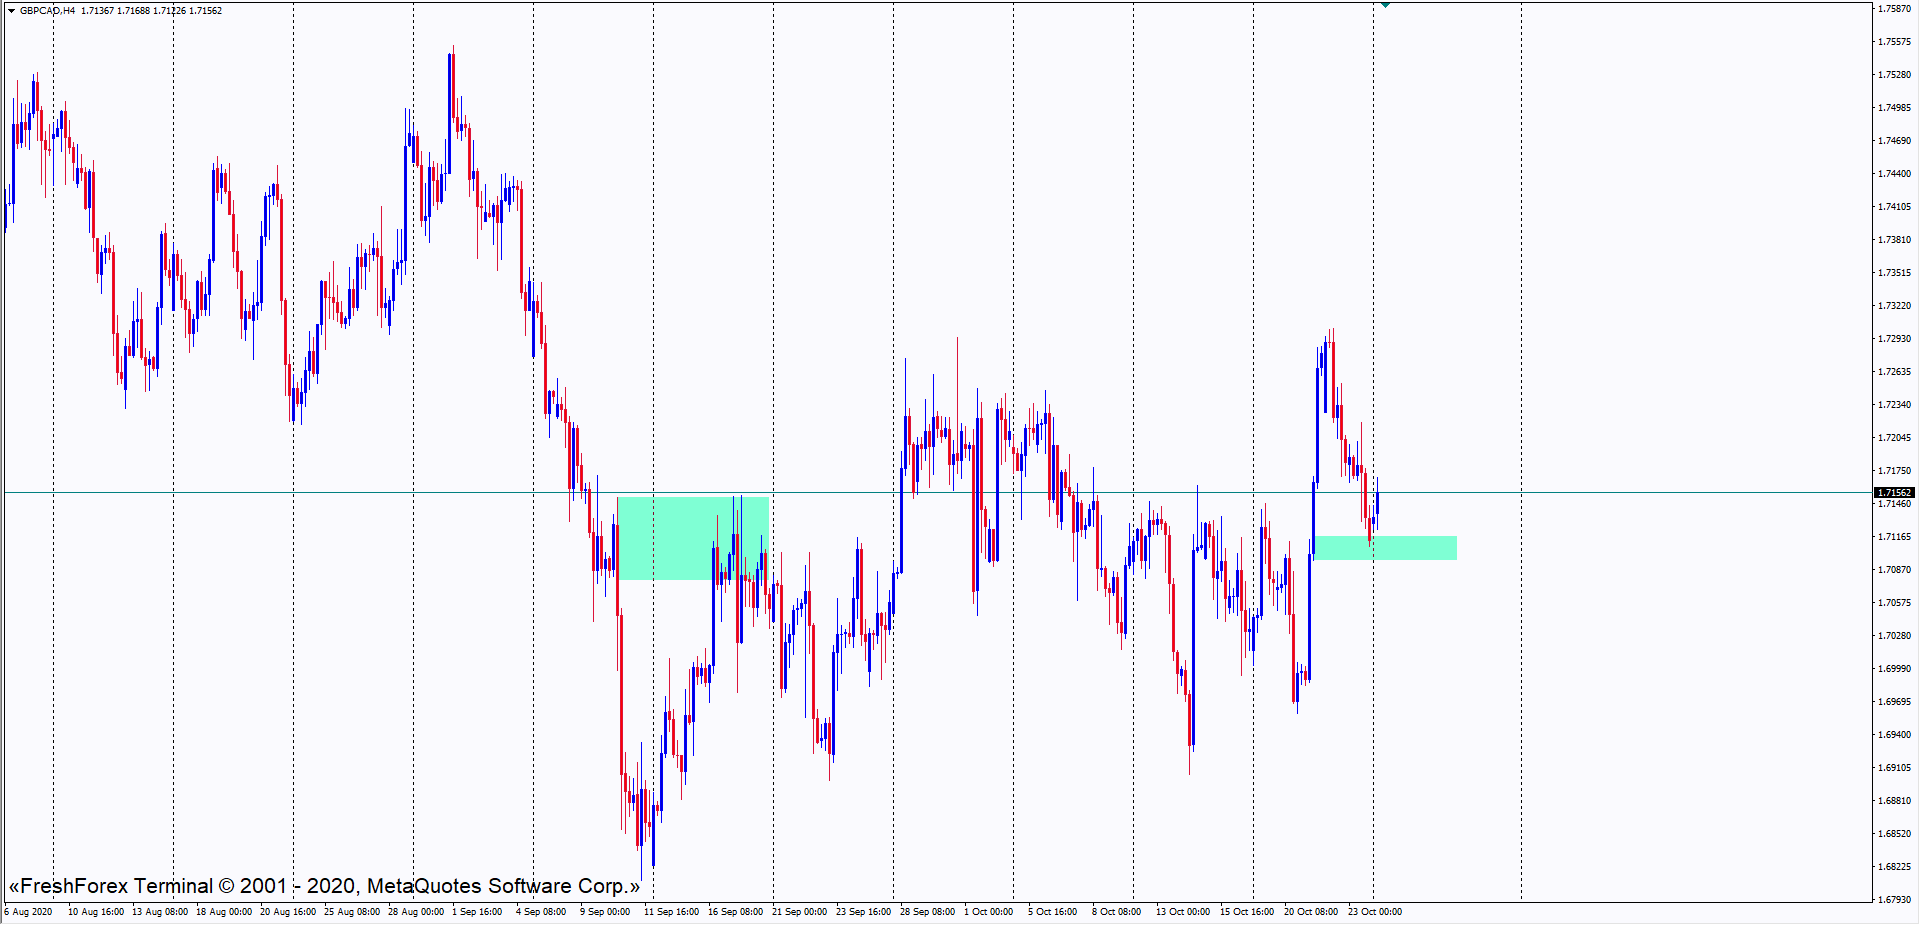This screenshot has width=1920, height=925.
Task: Click the 13 Oct 00:00 time label
Action: 1183,912
